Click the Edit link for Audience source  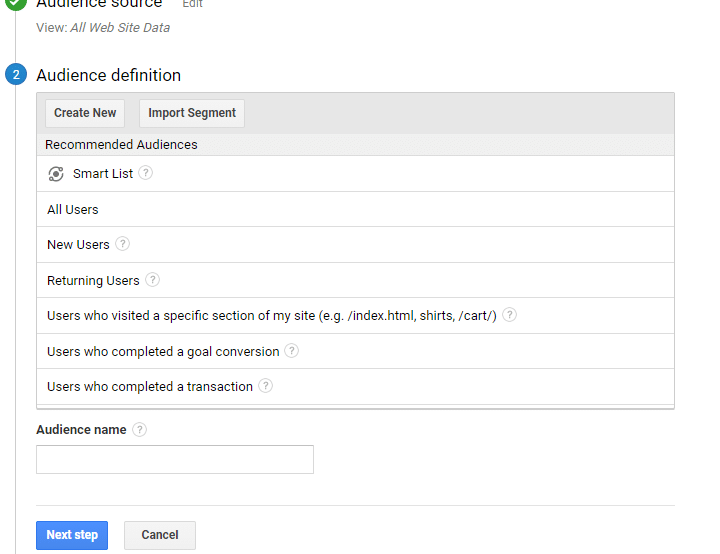pos(192,4)
